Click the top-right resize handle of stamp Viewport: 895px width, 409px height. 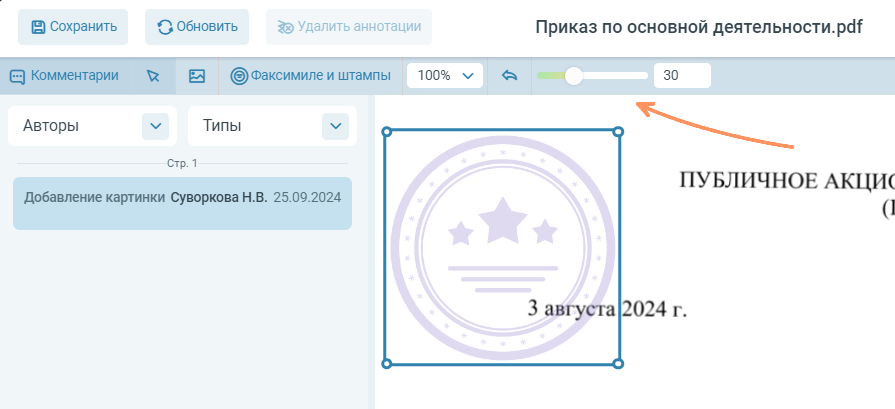[618, 131]
